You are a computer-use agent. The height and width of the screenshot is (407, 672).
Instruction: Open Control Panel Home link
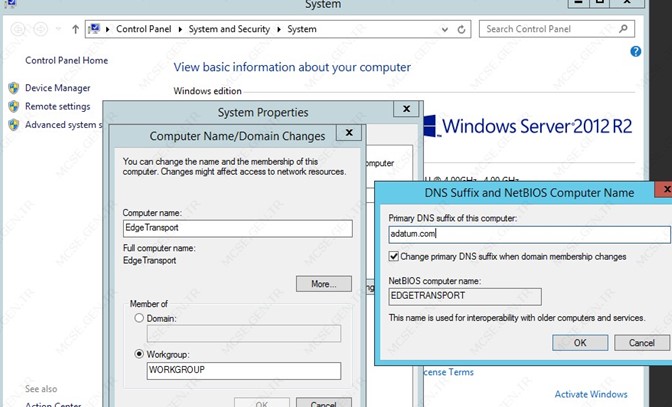click(x=66, y=60)
